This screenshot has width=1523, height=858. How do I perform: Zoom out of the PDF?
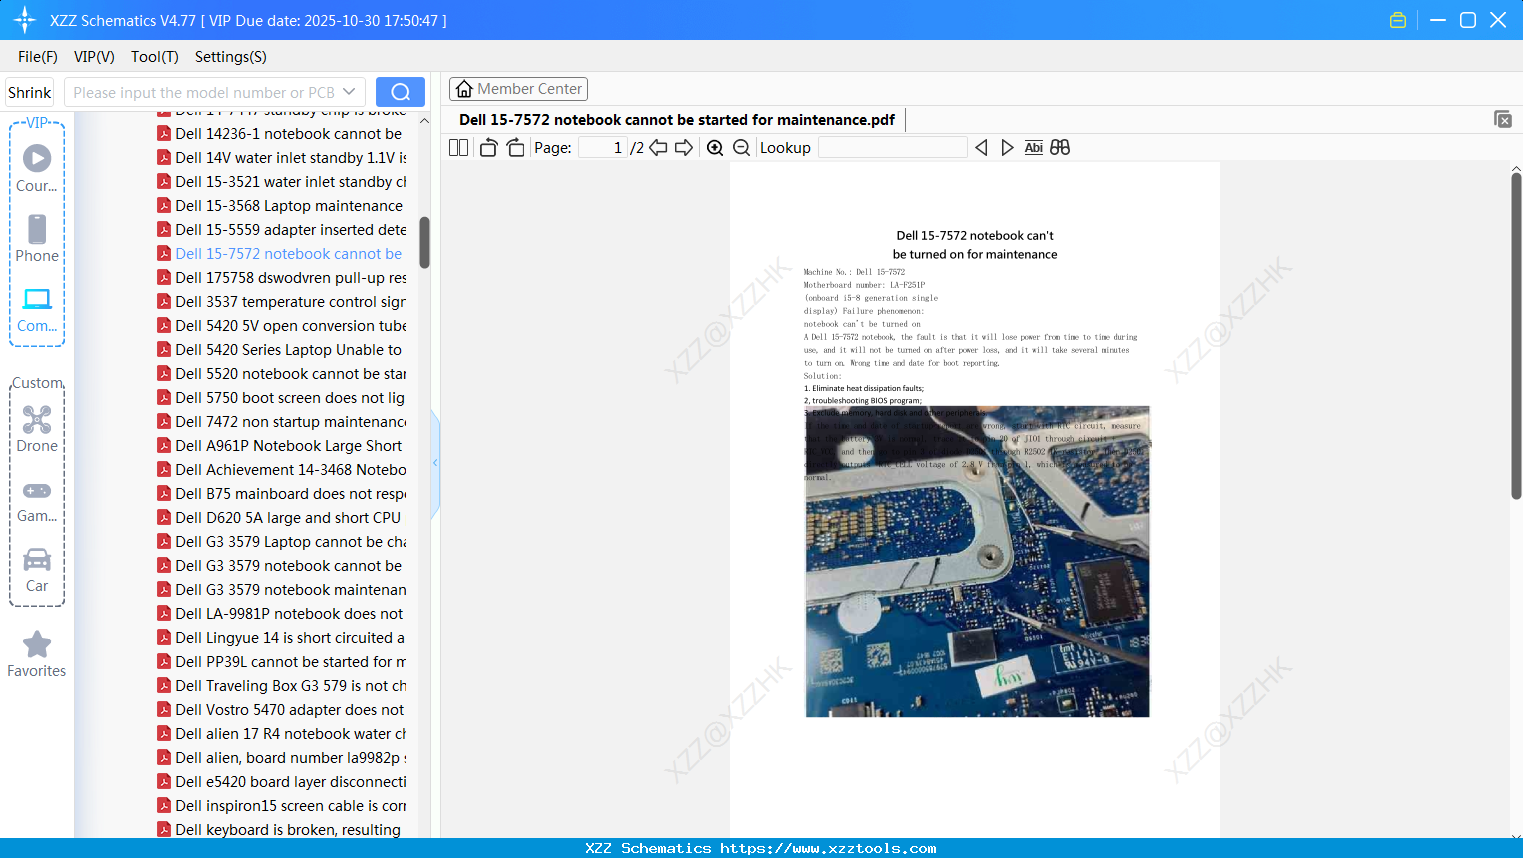[741, 148]
